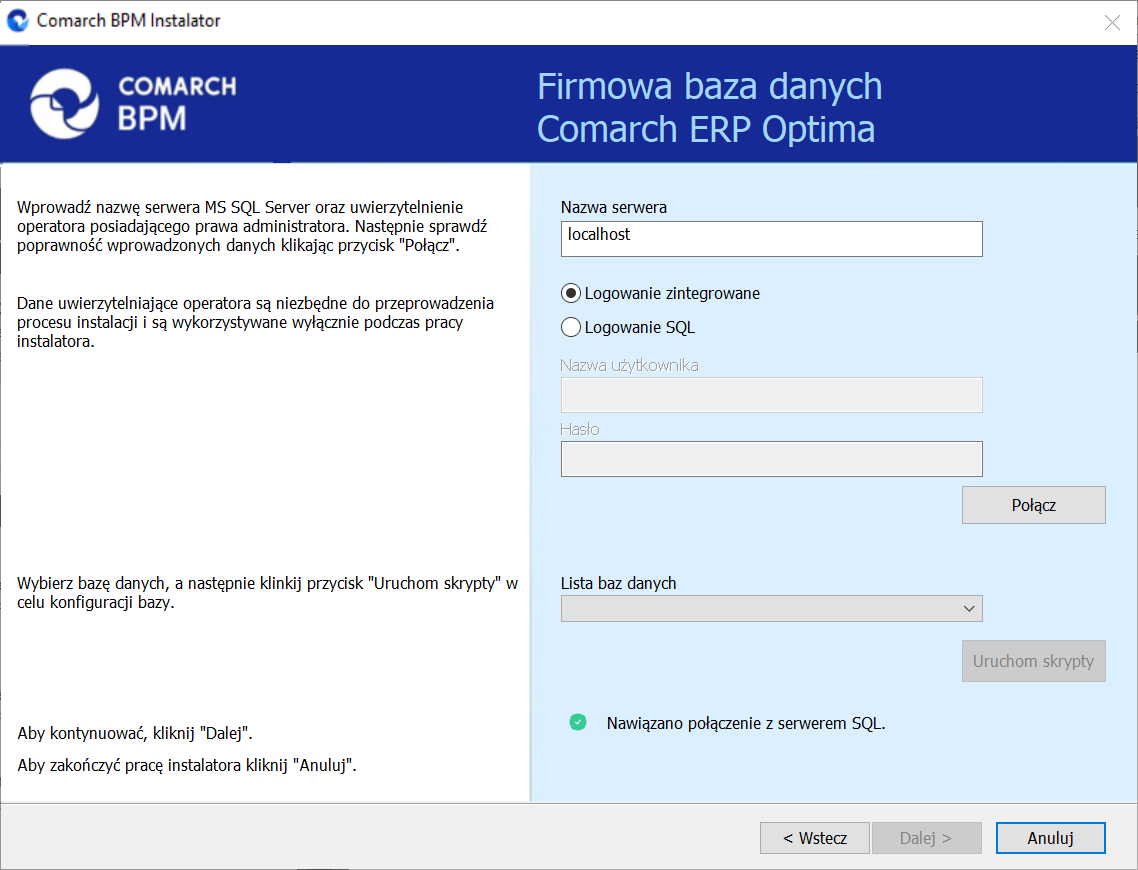Cancel the installer with Anuluj
The image size is (1138, 870).
(x=1050, y=838)
